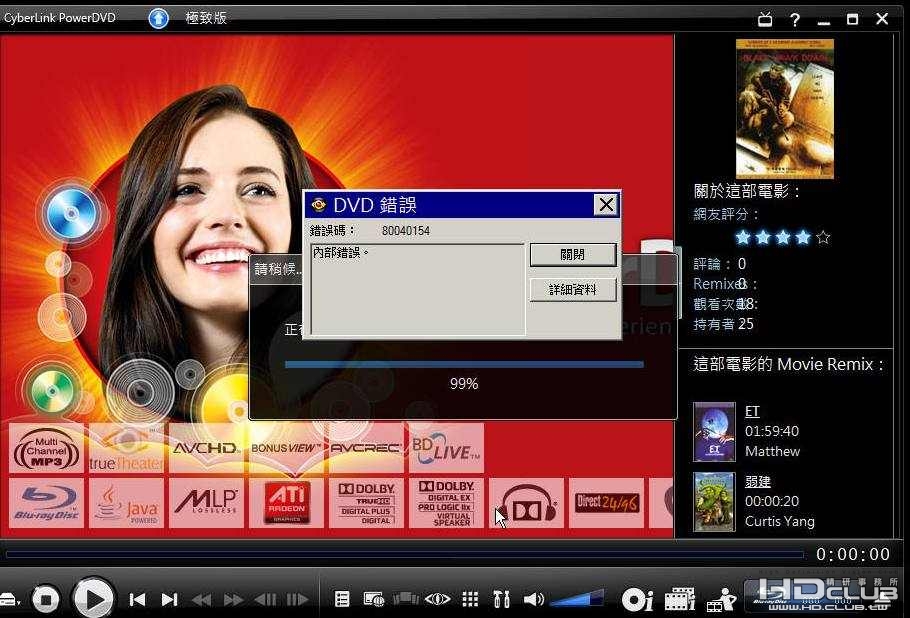Jump to the previous chapter
The height and width of the screenshot is (618, 910).
coord(137,599)
